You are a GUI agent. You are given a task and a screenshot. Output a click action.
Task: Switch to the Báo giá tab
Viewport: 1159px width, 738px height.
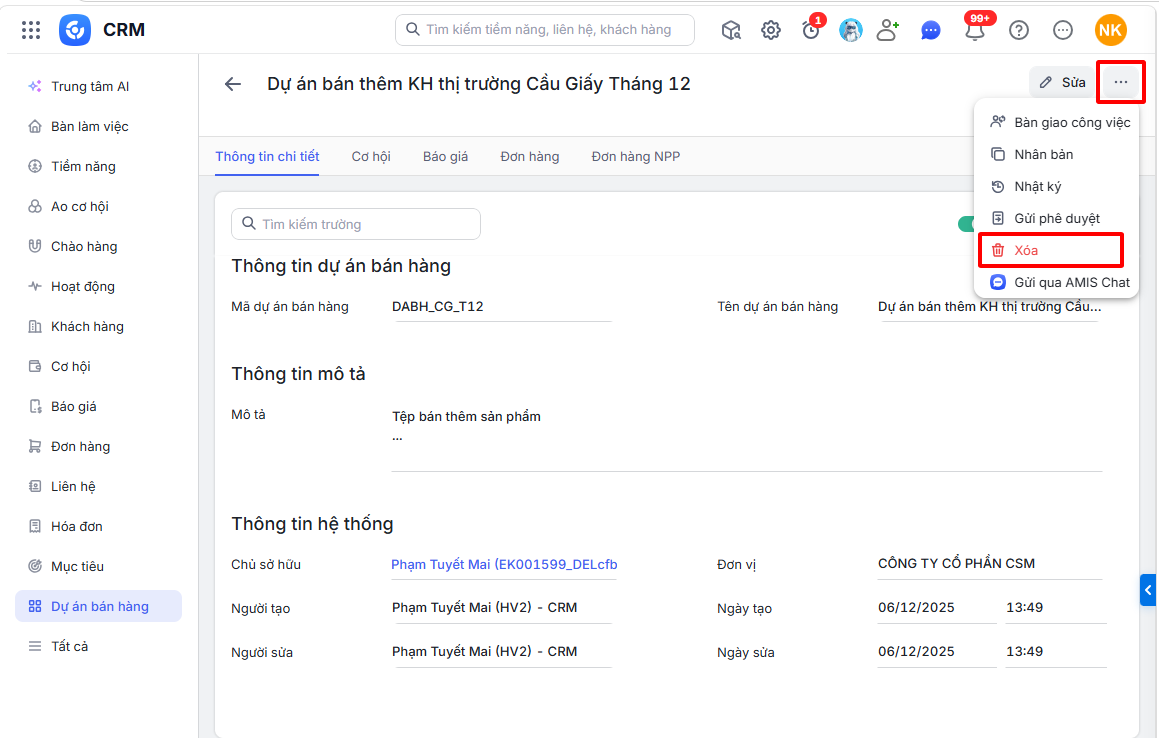click(446, 157)
